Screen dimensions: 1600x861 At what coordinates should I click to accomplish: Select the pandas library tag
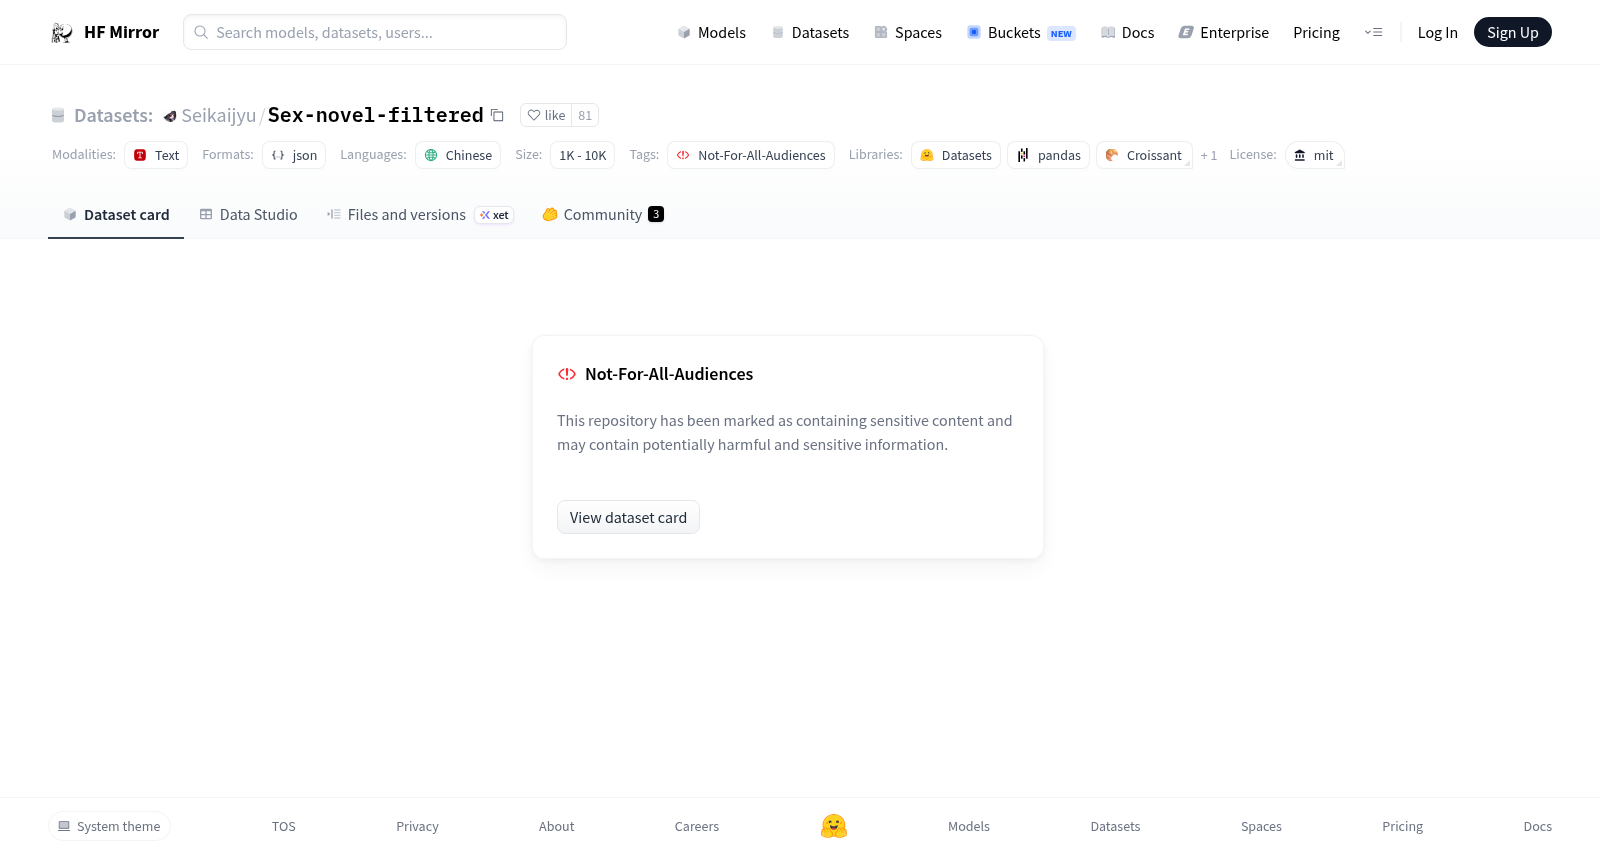[1048, 155]
